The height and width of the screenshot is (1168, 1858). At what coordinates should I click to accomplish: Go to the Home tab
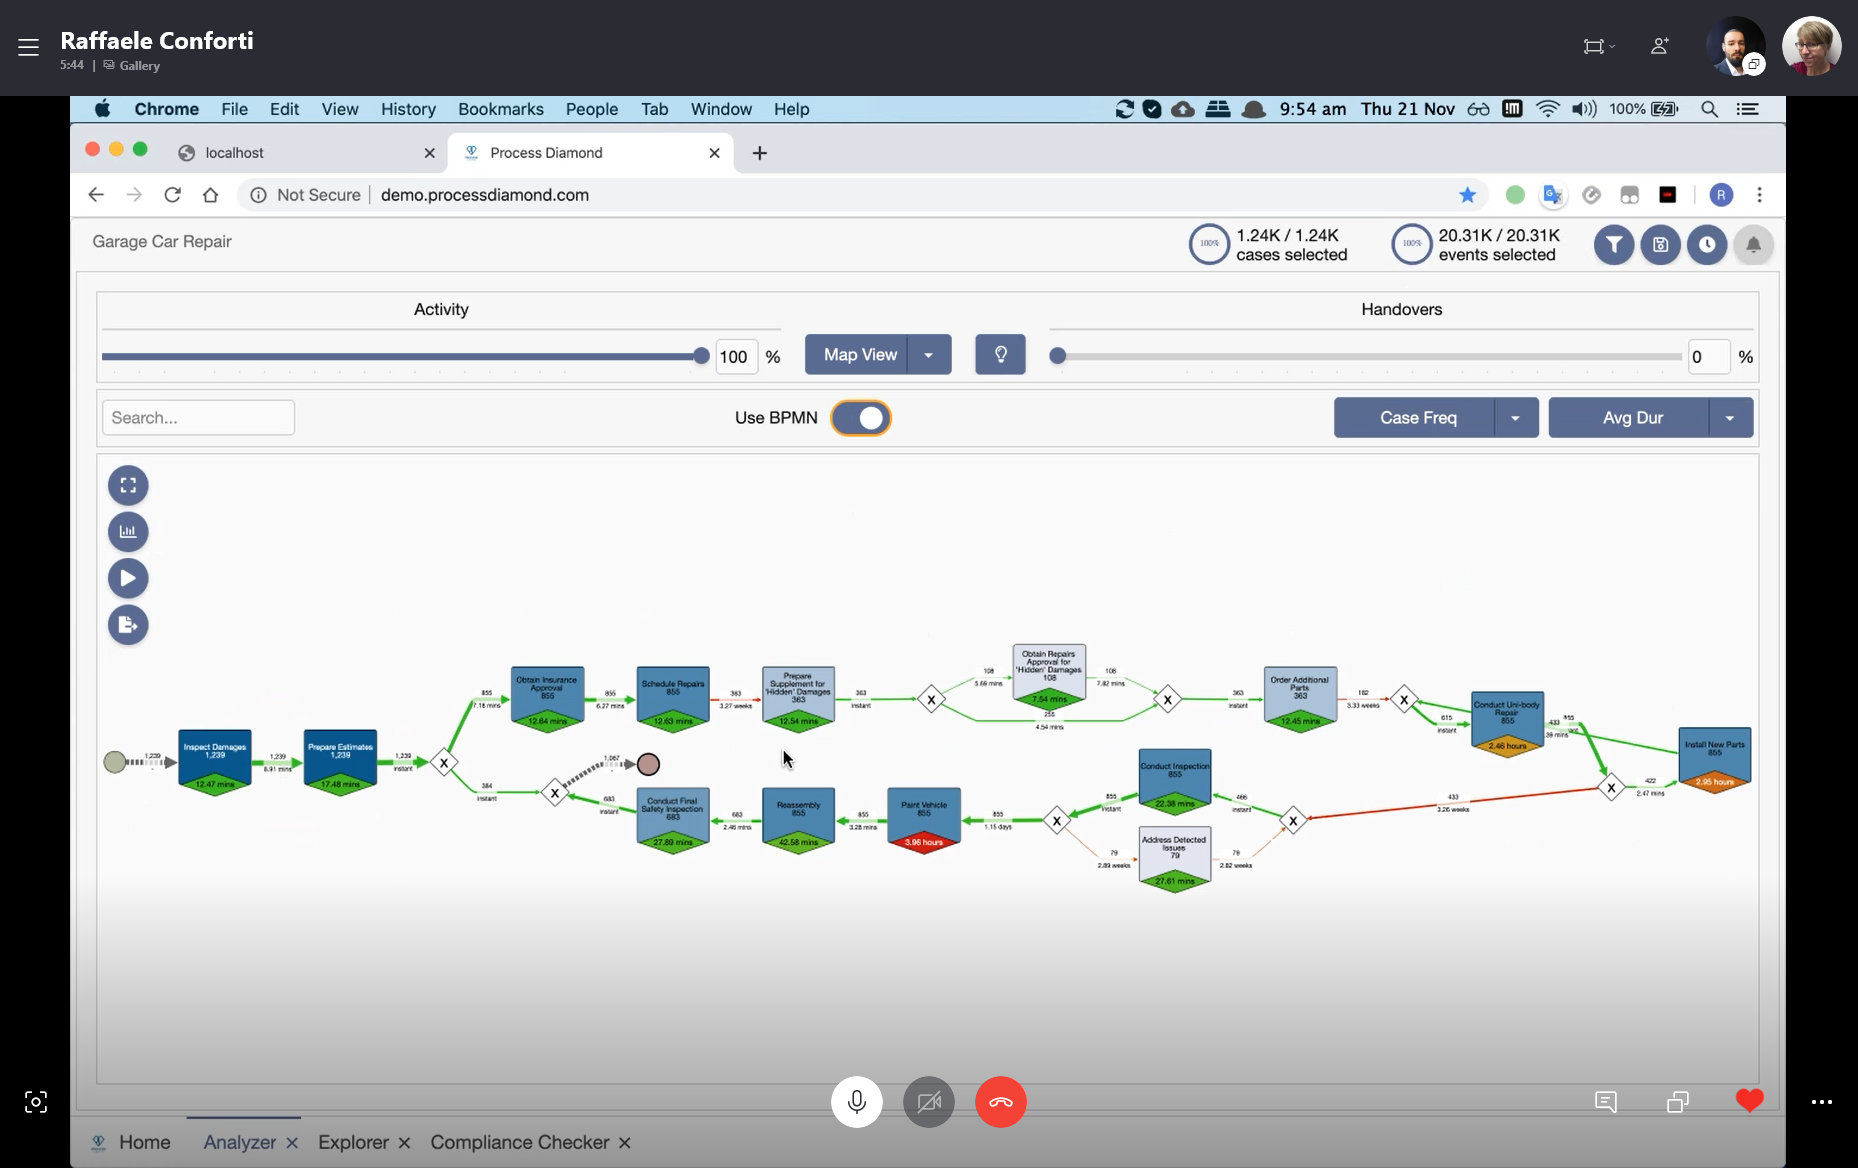point(131,1142)
